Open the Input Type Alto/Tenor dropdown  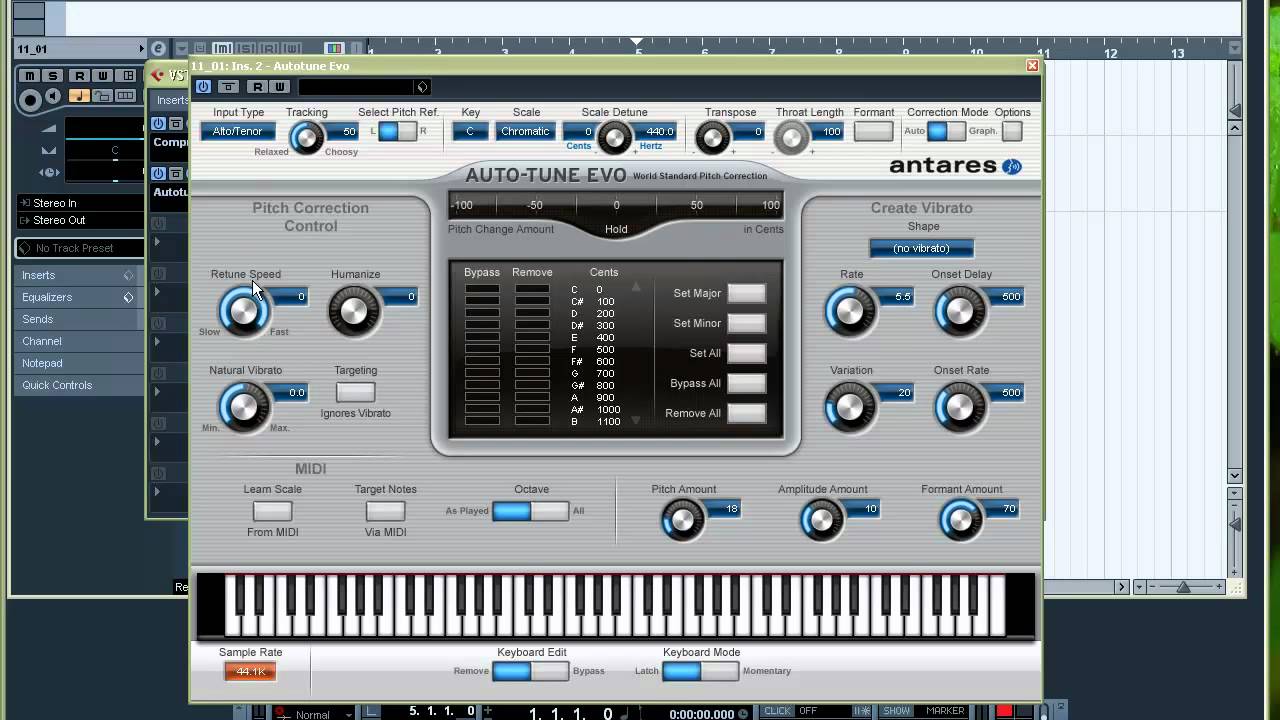pos(238,132)
